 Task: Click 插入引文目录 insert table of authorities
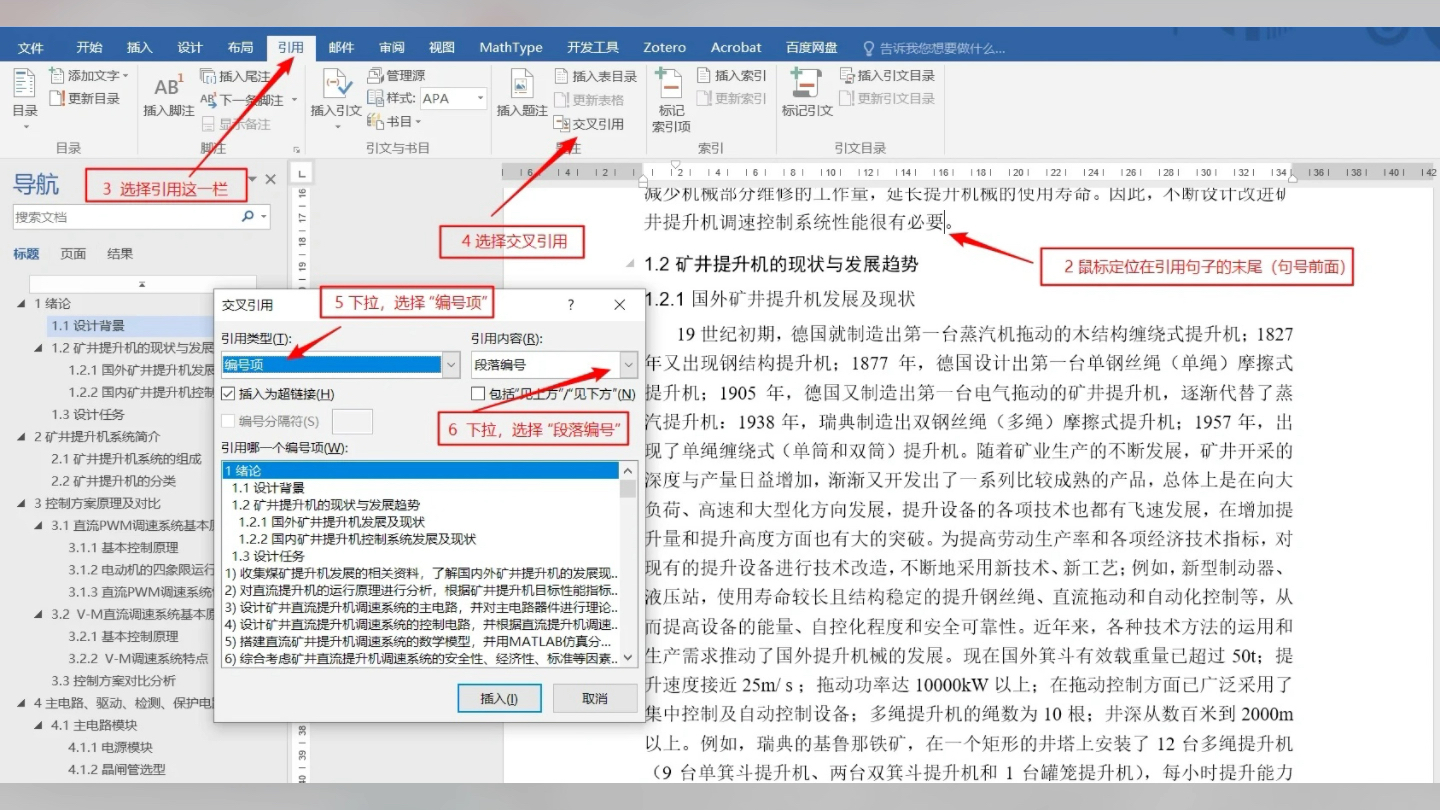pyautogui.click(x=887, y=76)
